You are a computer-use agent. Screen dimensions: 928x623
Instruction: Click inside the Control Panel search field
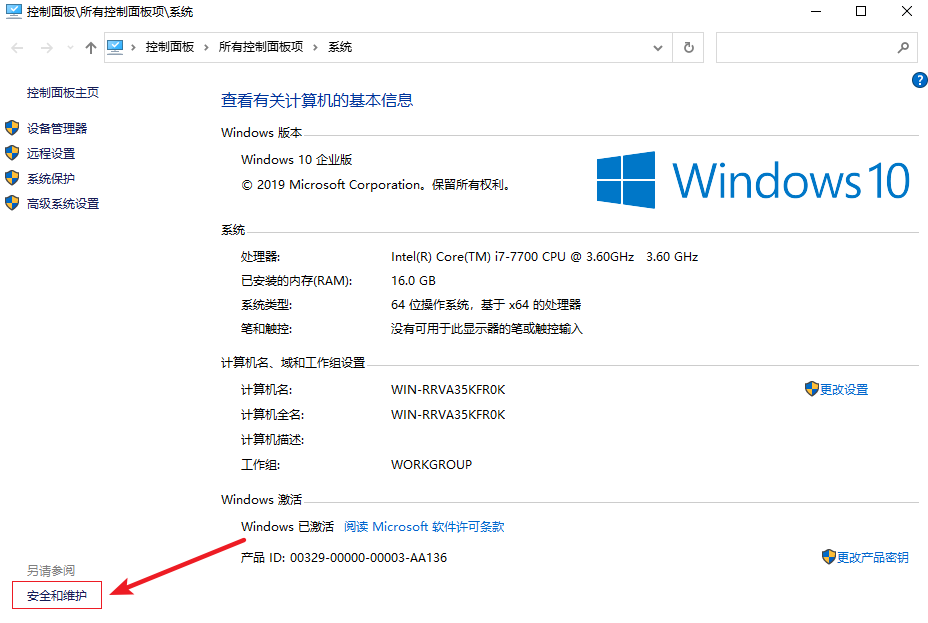pyautogui.click(x=803, y=47)
